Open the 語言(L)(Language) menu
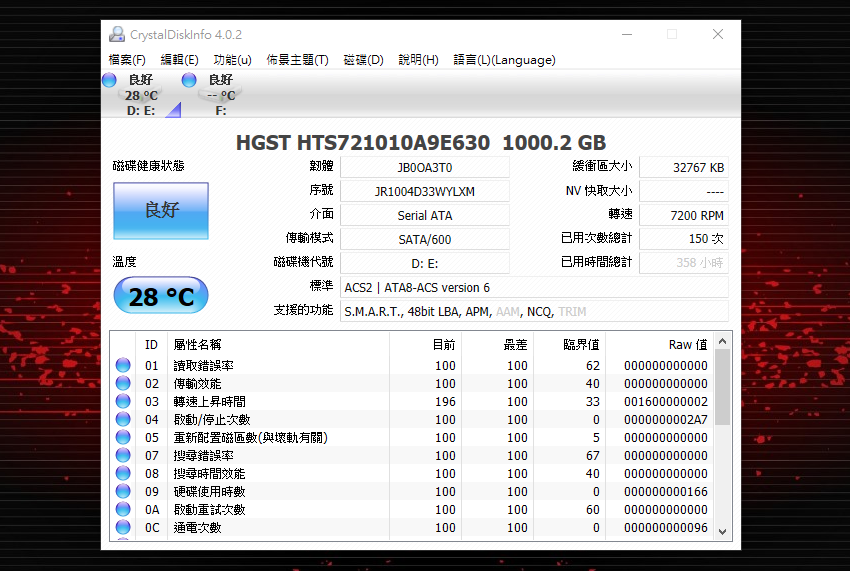This screenshot has height=571, width=850. pyautogui.click(x=504, y=60)
